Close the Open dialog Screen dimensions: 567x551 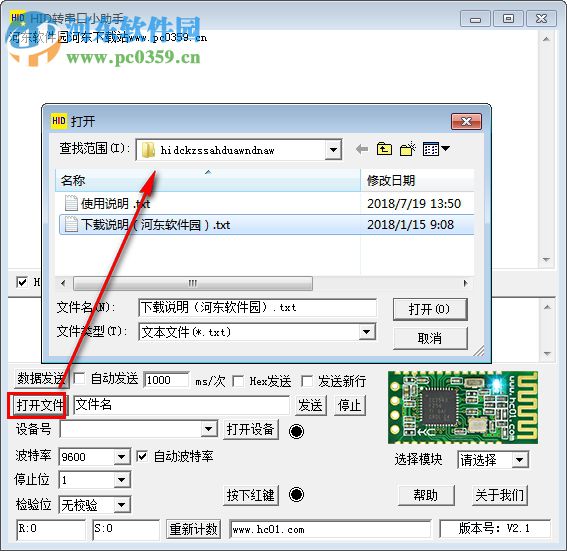[466, 121]
